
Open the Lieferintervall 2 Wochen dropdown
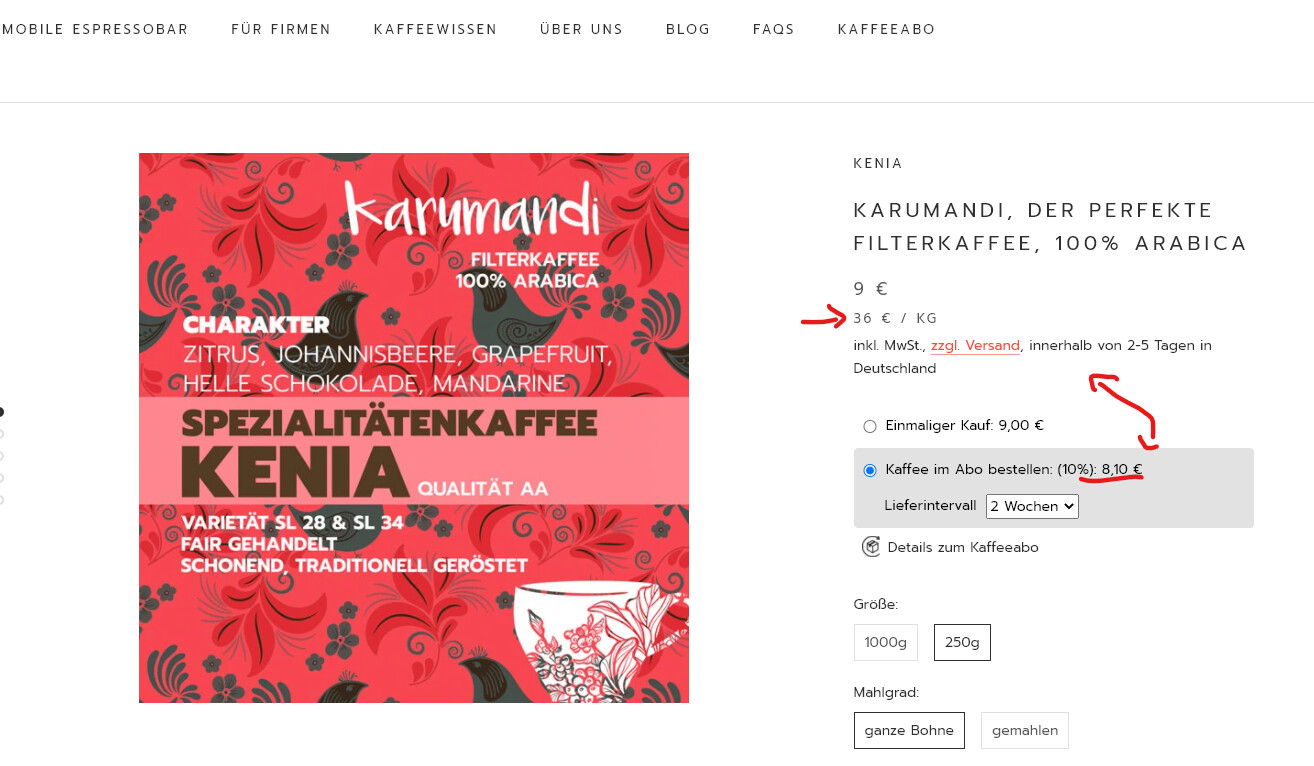pos(1032,506)
